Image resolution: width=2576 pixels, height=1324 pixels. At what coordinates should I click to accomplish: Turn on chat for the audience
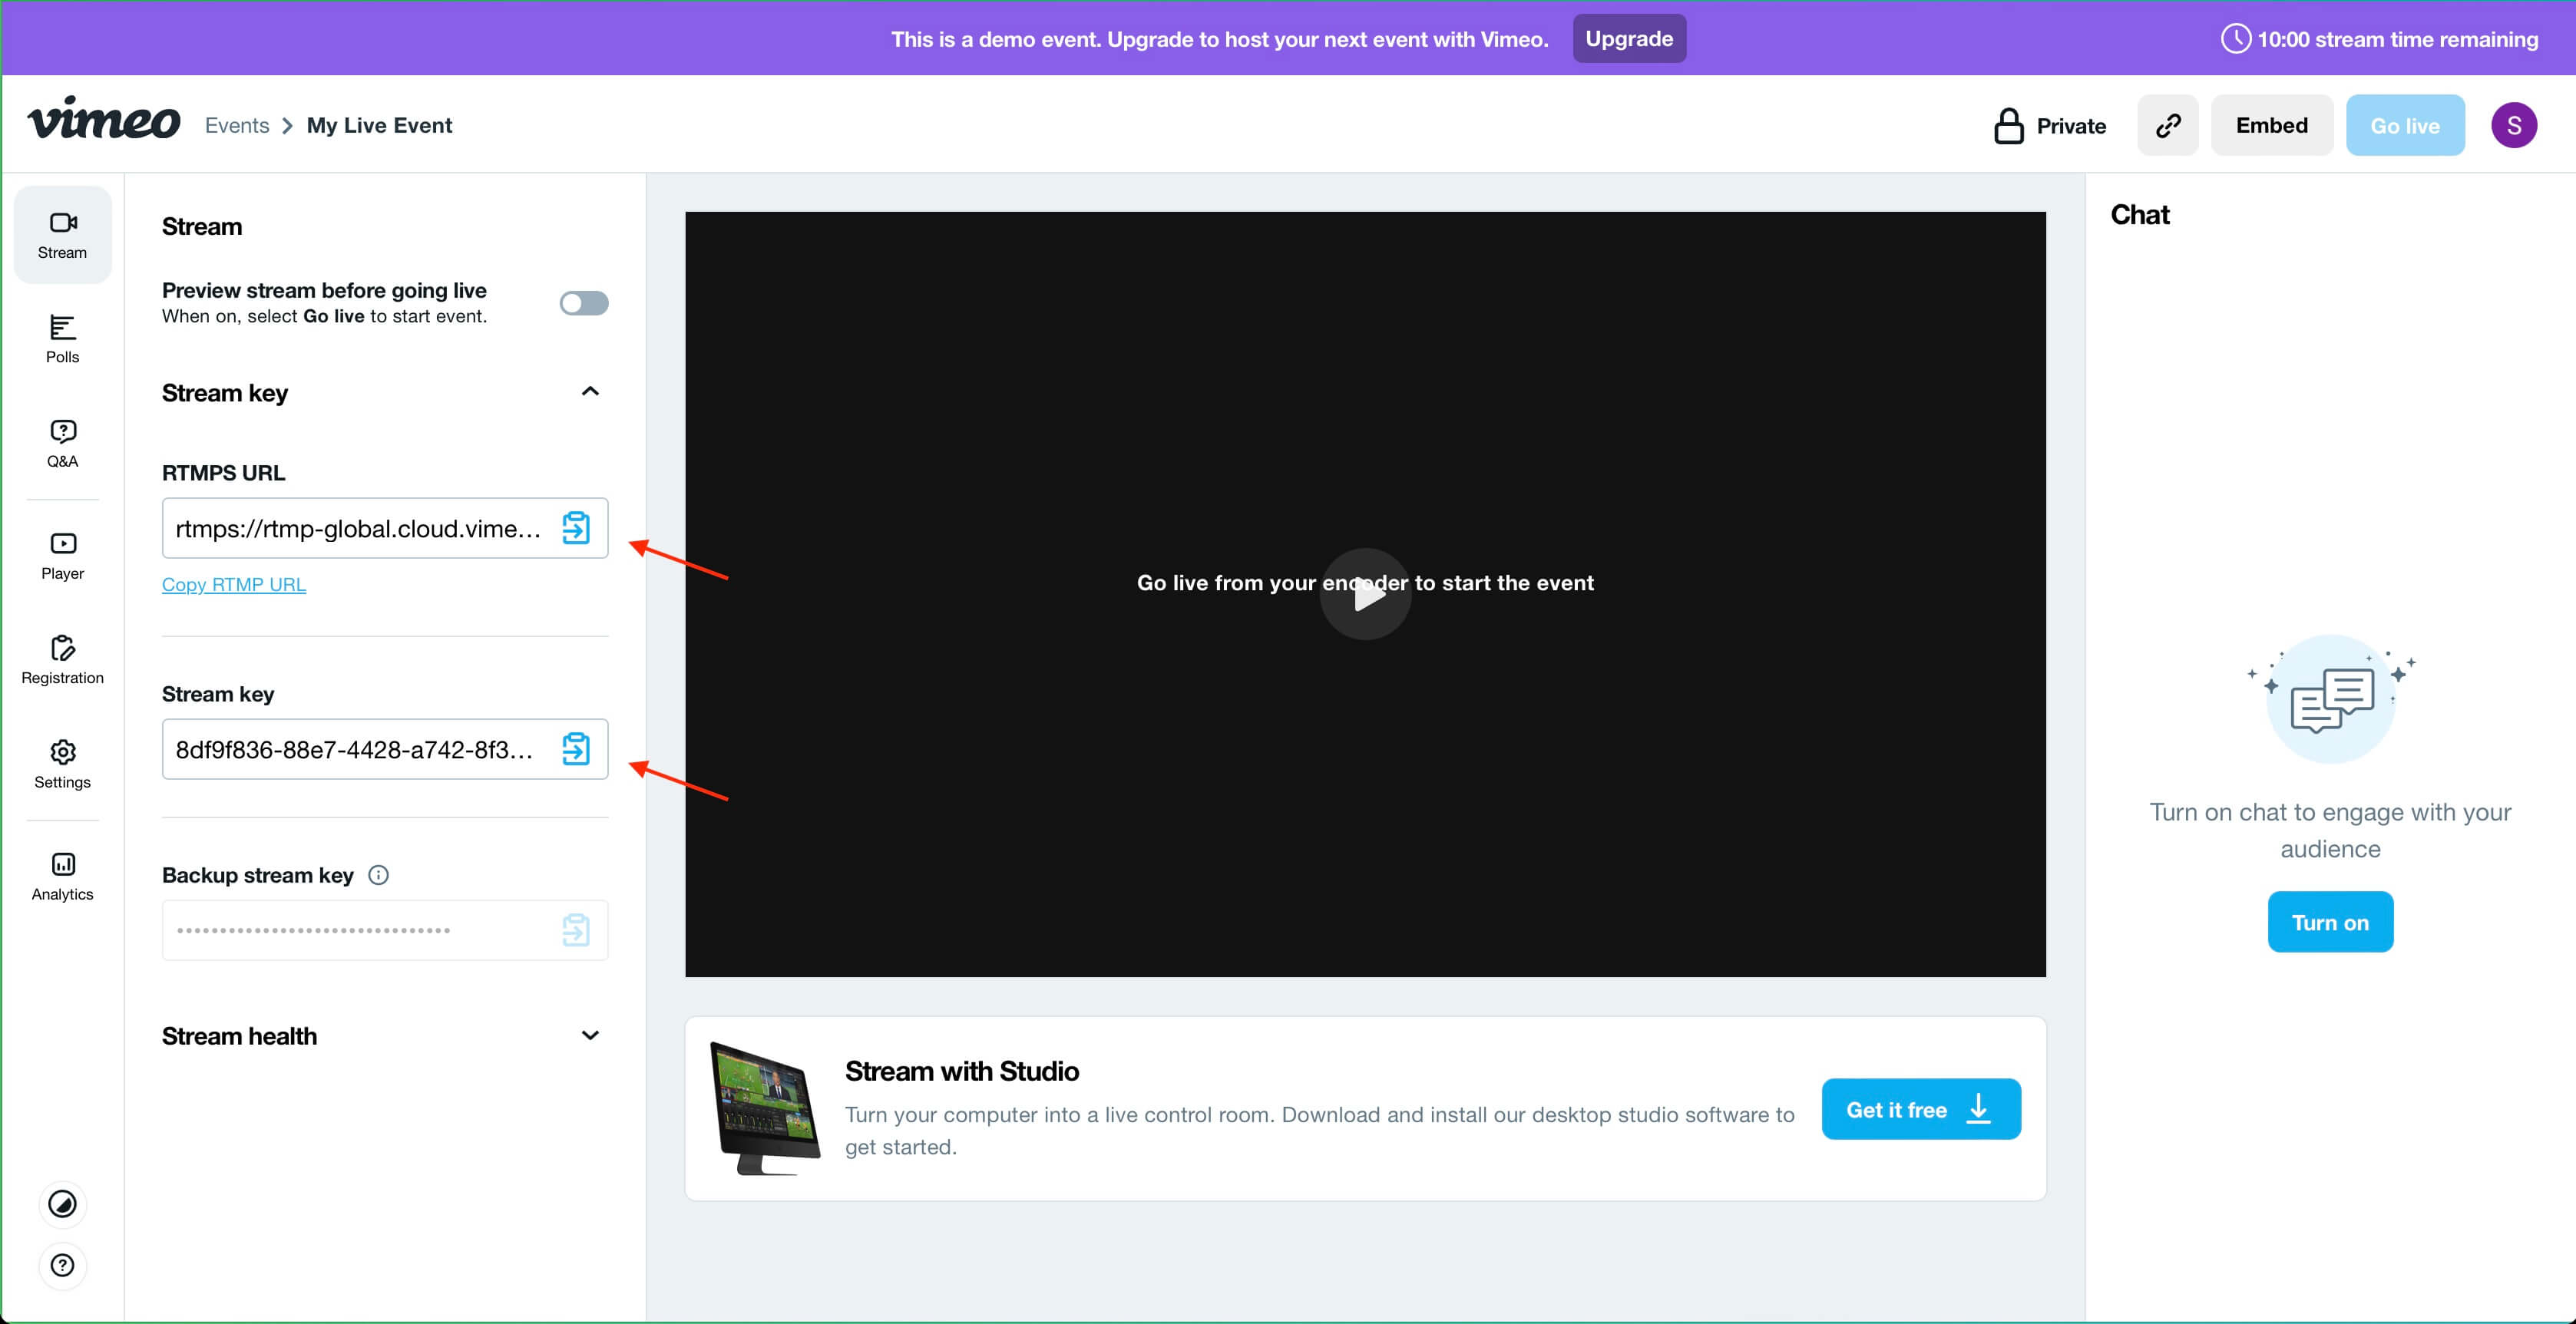[x=2330, y=921]
